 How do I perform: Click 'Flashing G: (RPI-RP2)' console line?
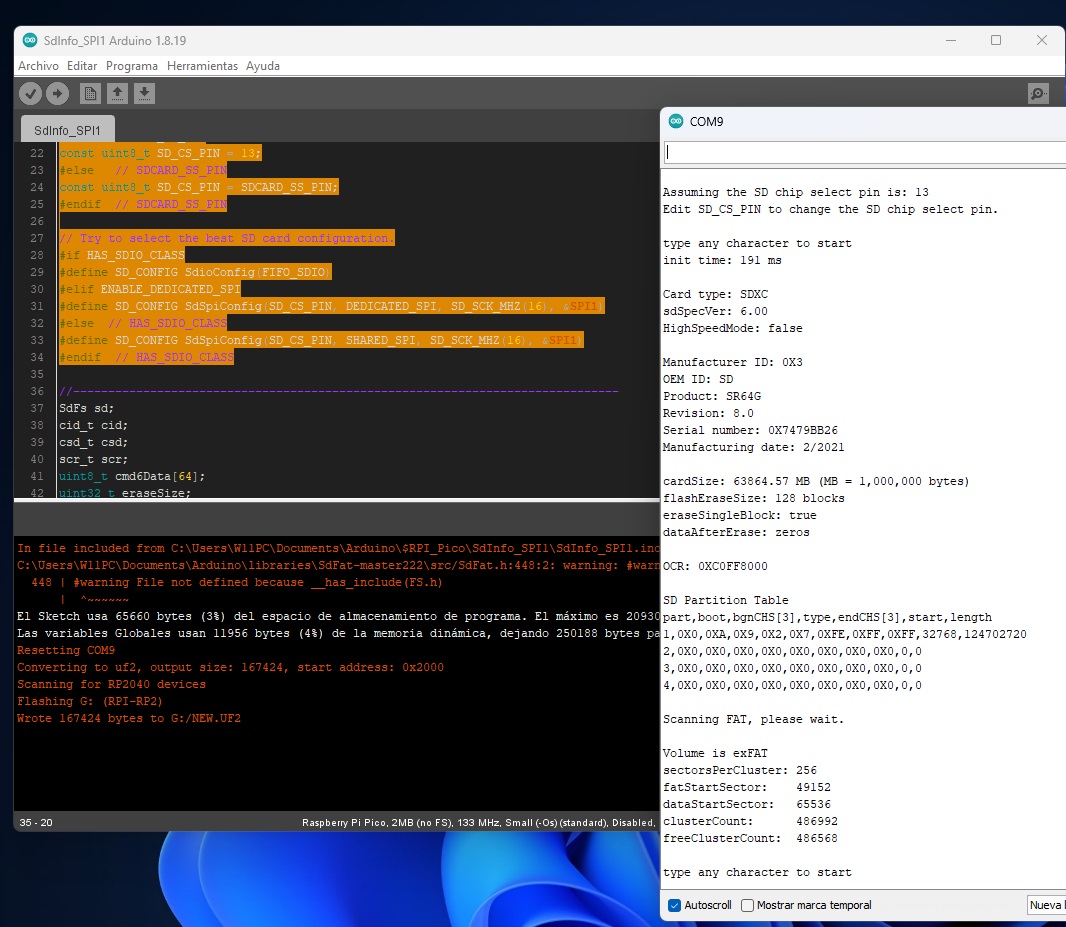click(90, 701)
